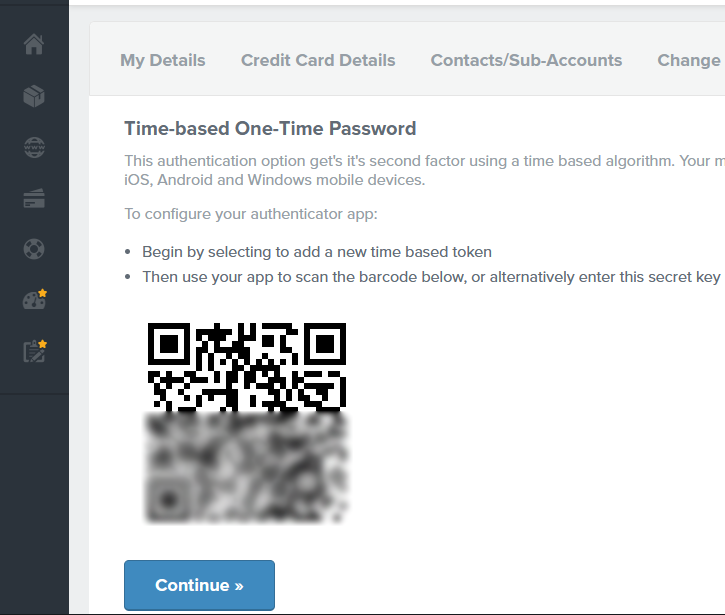Open the support lifebuoy icon

click(34, 249)
